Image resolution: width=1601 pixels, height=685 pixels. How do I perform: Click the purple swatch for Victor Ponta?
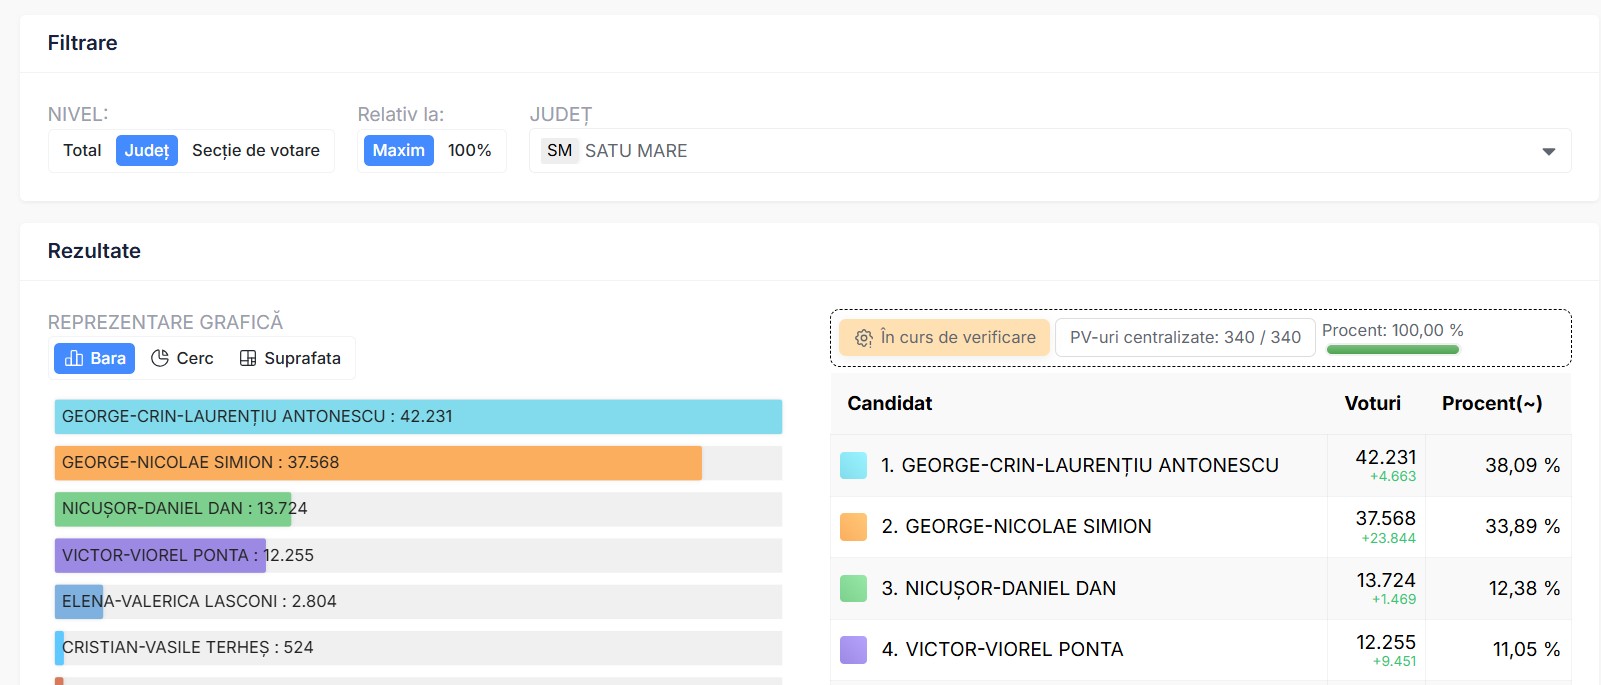coord(853,650)
